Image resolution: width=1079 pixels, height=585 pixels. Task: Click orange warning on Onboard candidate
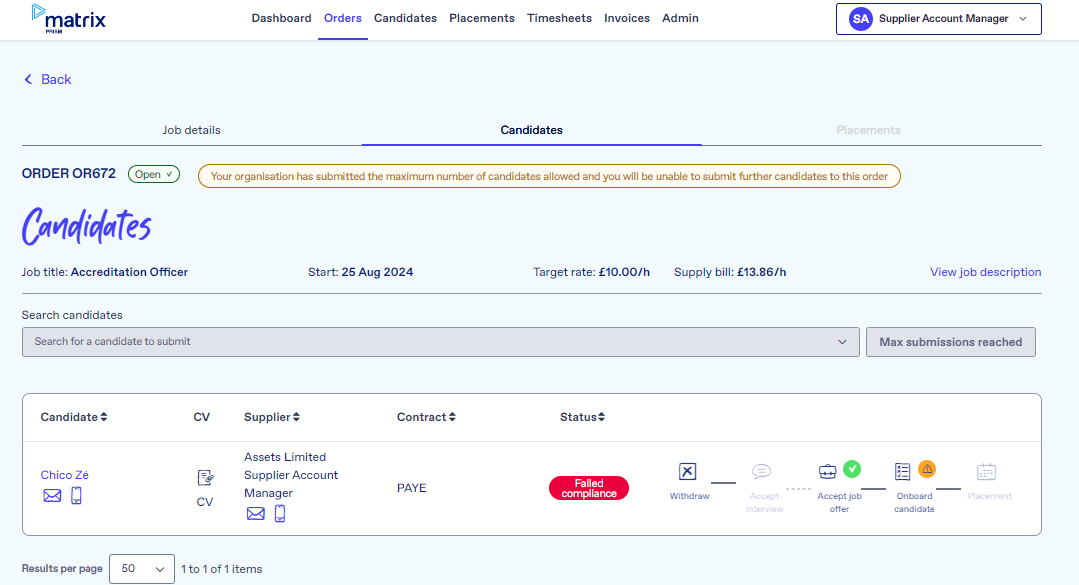click(x=927, y=469)
